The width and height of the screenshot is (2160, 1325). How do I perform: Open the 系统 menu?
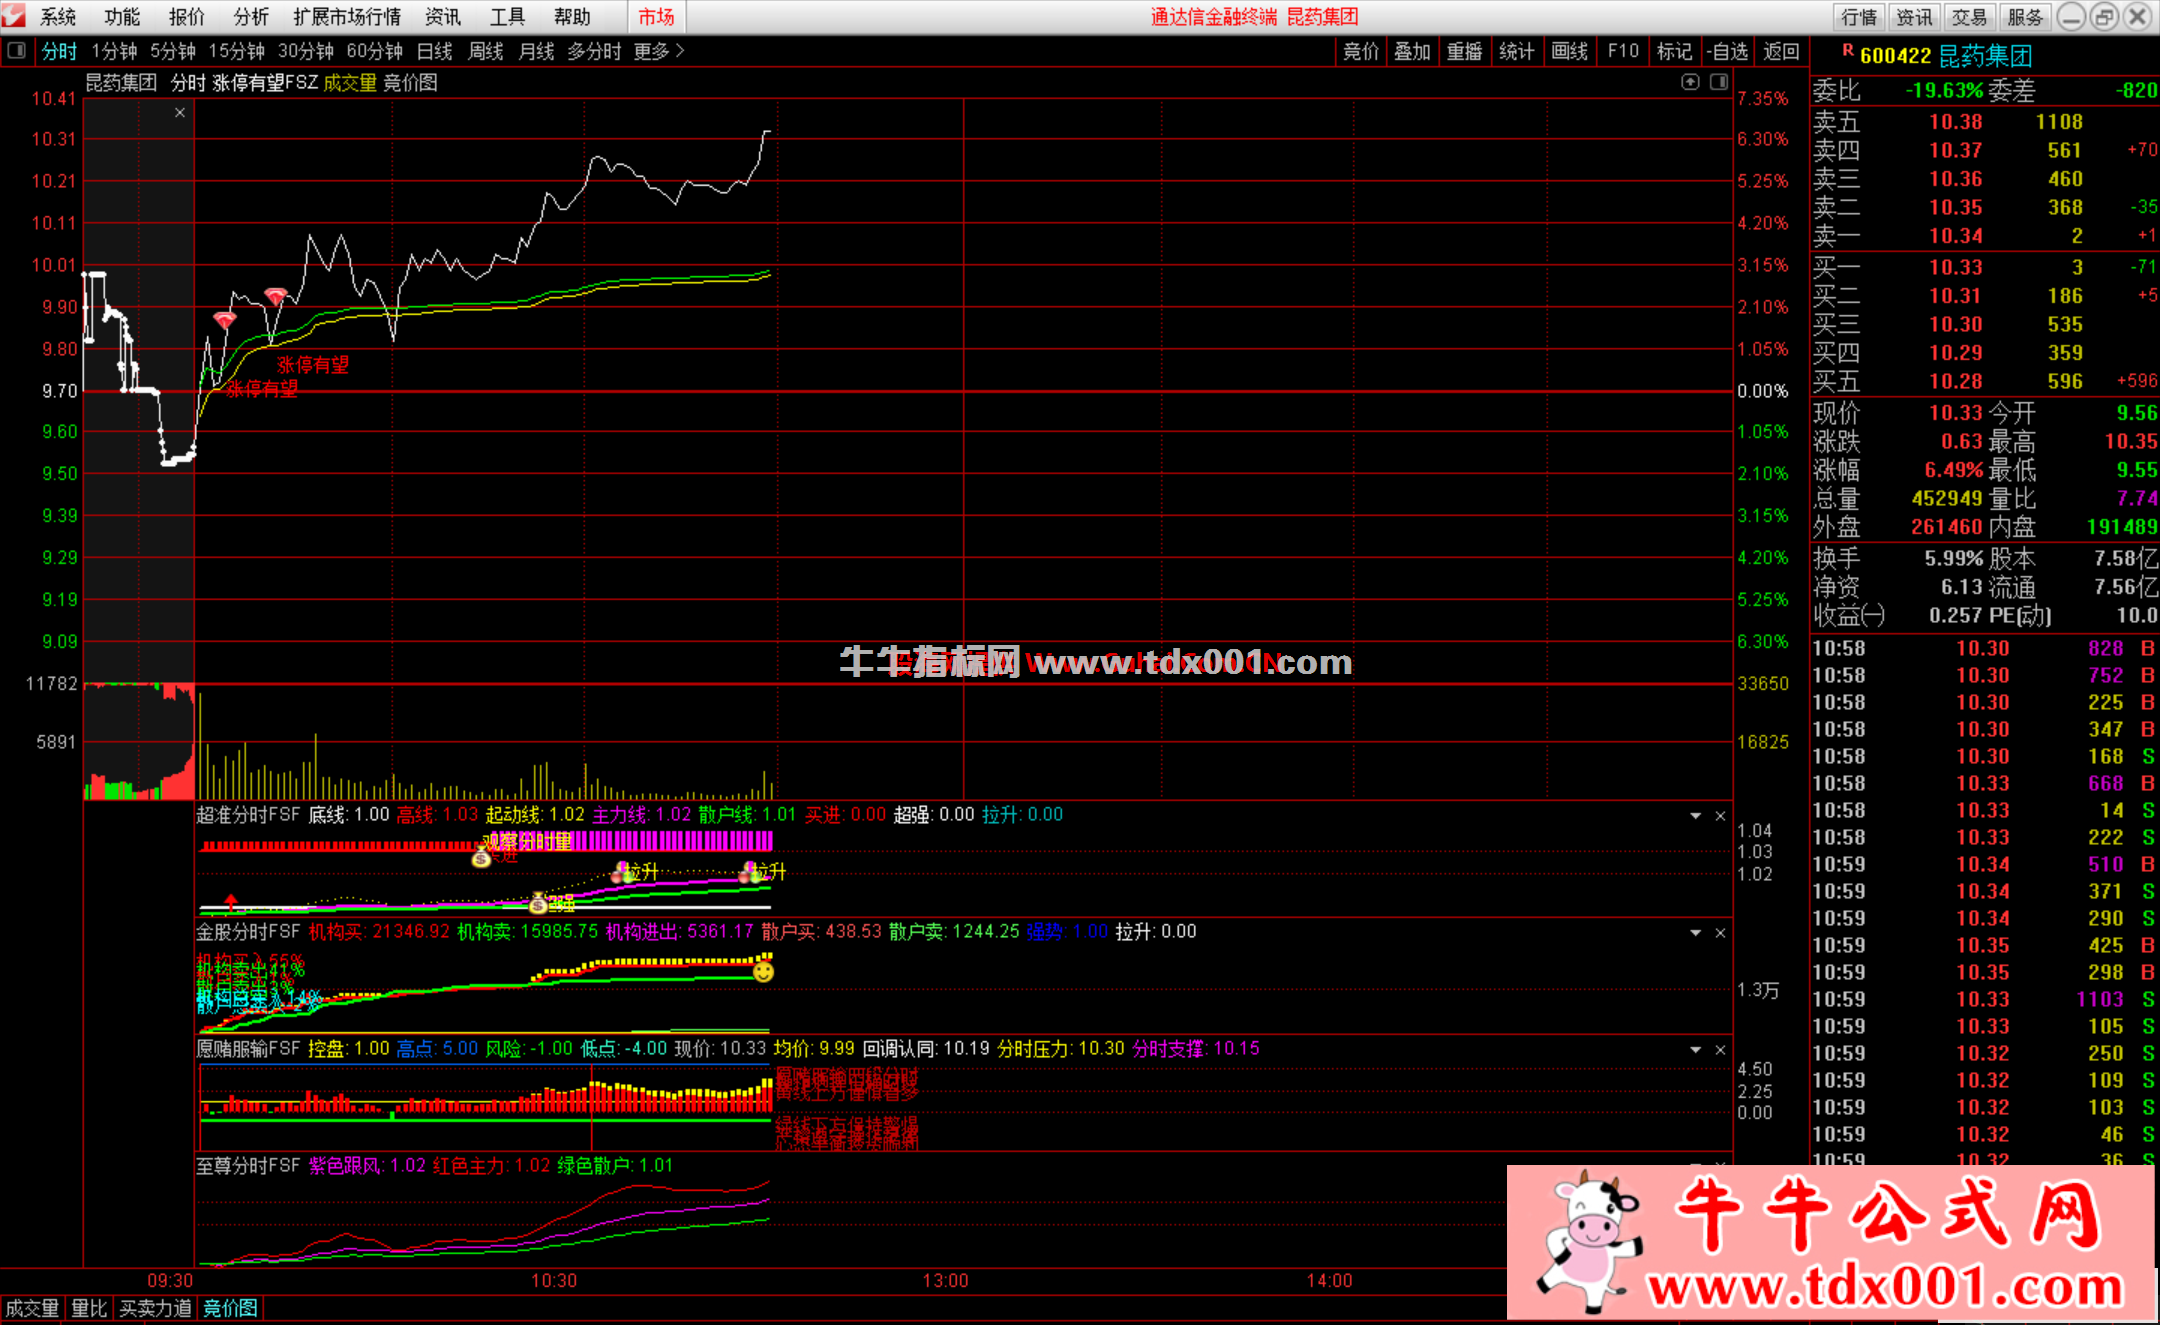pos(58,17)
